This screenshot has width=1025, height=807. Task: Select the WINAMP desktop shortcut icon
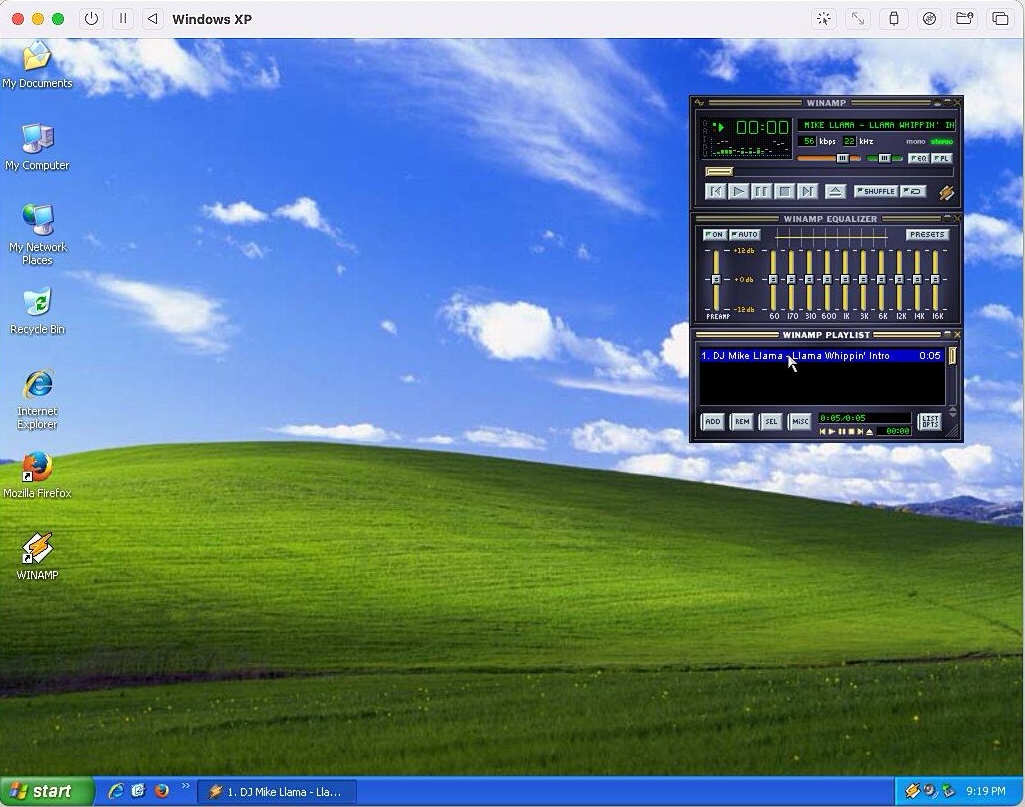pos(37,557)
